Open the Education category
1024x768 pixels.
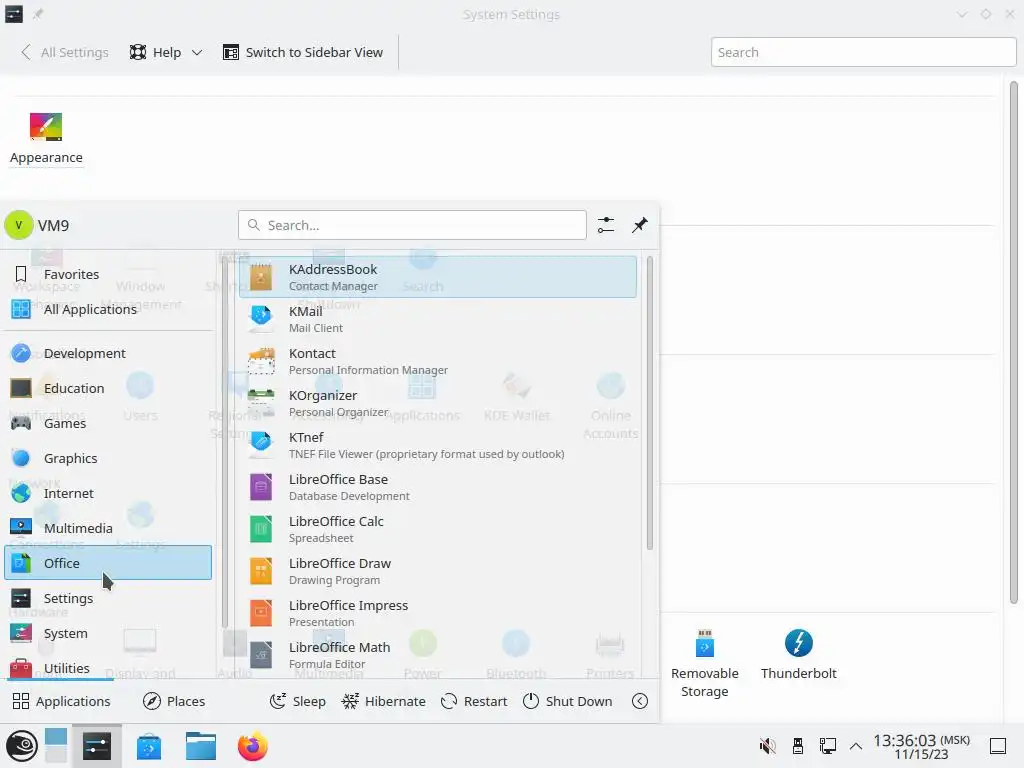click(108, 388)
